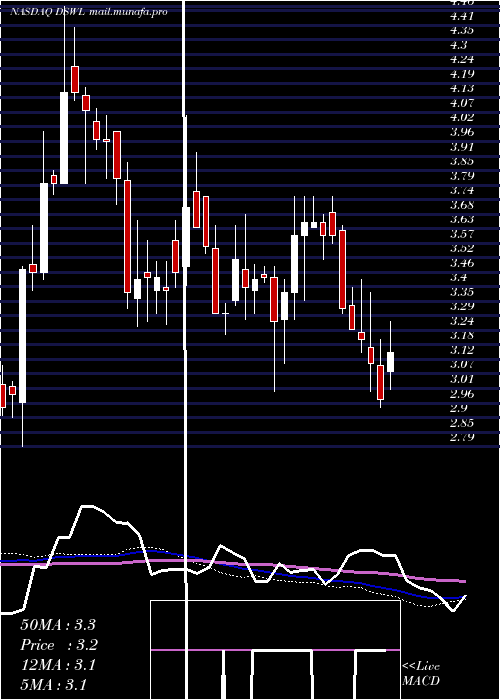
Task: Select the 2.96 price axis label
Action: pyautogui.click(x=462, y=394)
